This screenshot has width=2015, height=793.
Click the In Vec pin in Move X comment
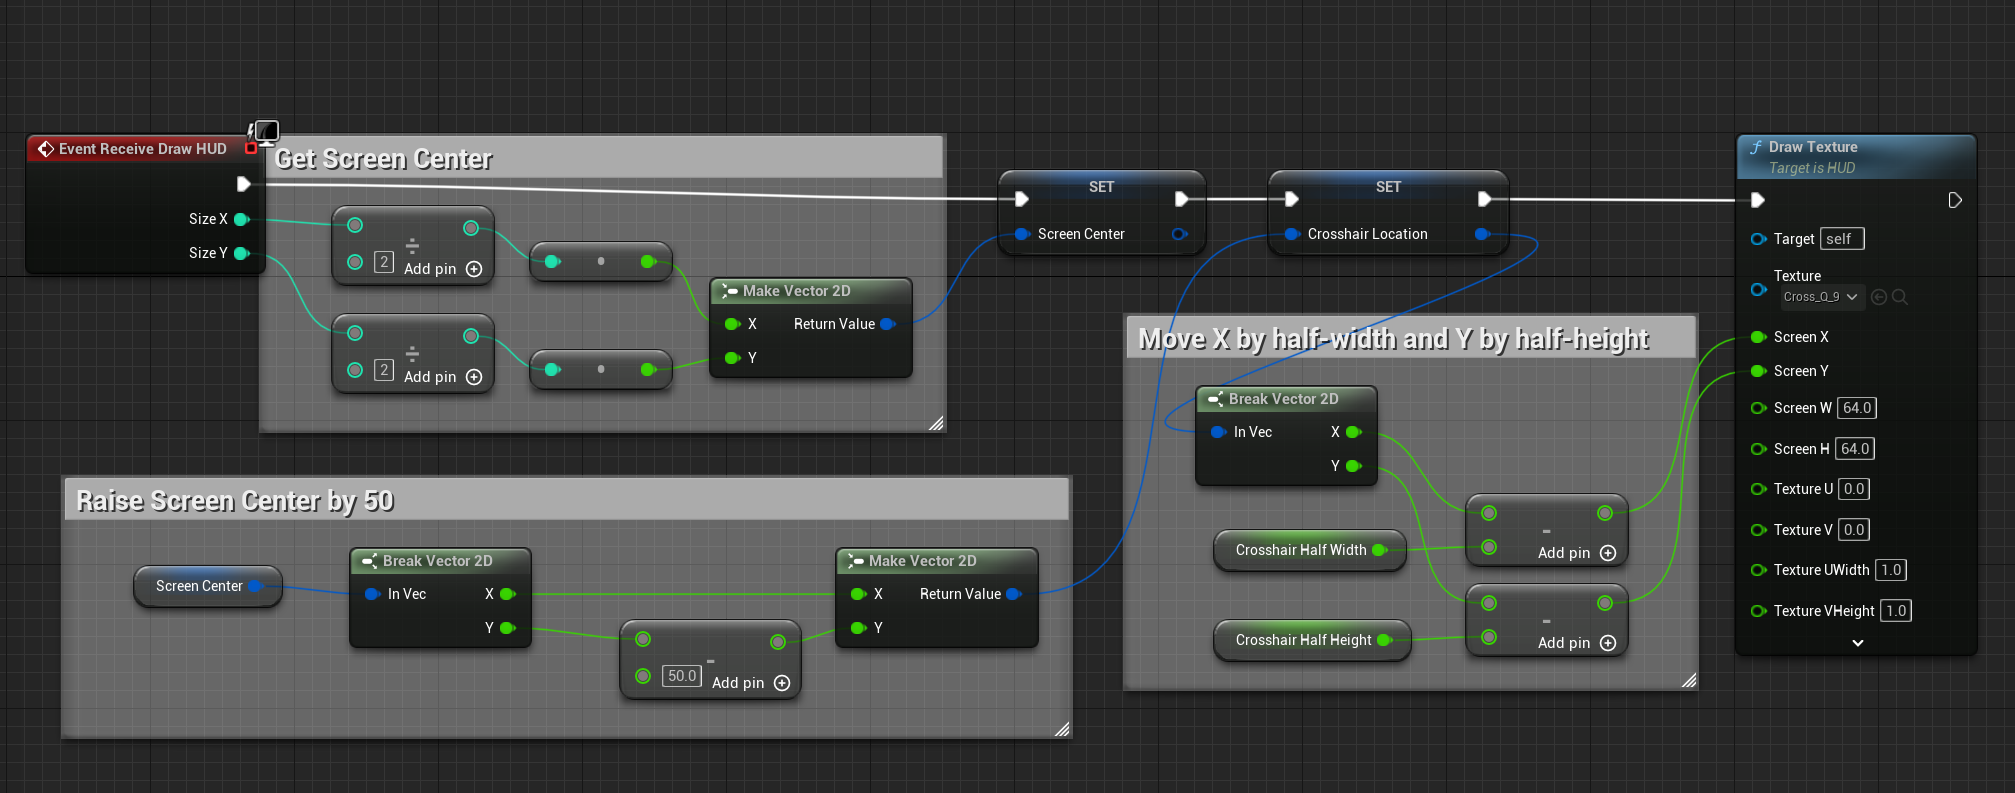coord(1218,432)
